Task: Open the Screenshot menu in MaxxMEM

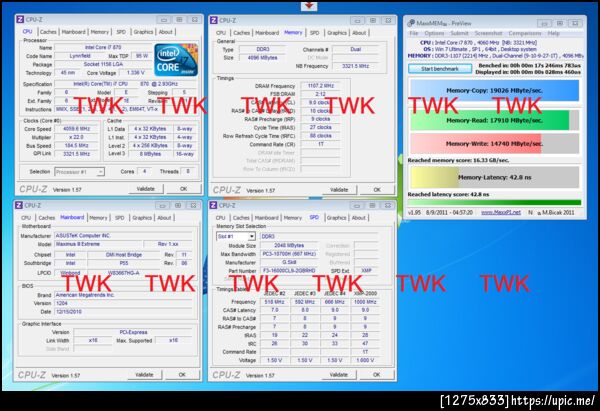Action: [x=488, y=33]
